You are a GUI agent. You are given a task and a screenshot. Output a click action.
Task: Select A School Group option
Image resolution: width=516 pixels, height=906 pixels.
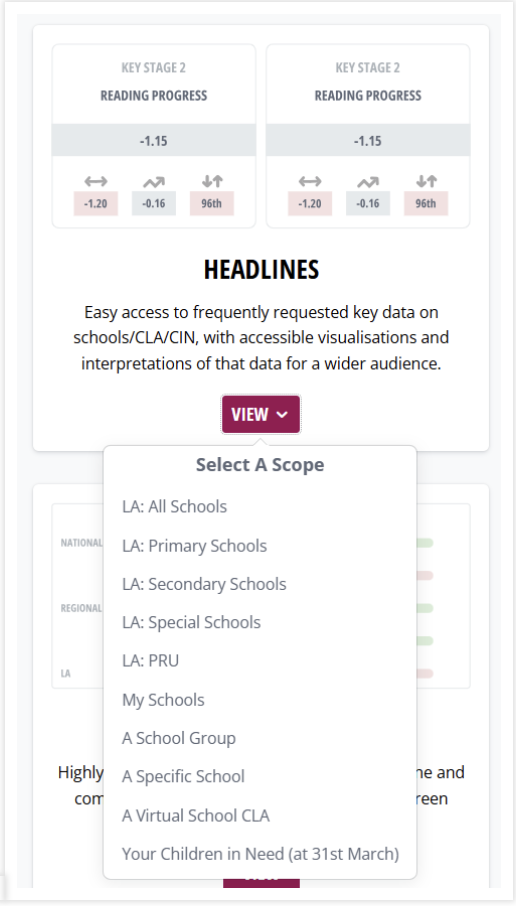(x=179, y=738)
